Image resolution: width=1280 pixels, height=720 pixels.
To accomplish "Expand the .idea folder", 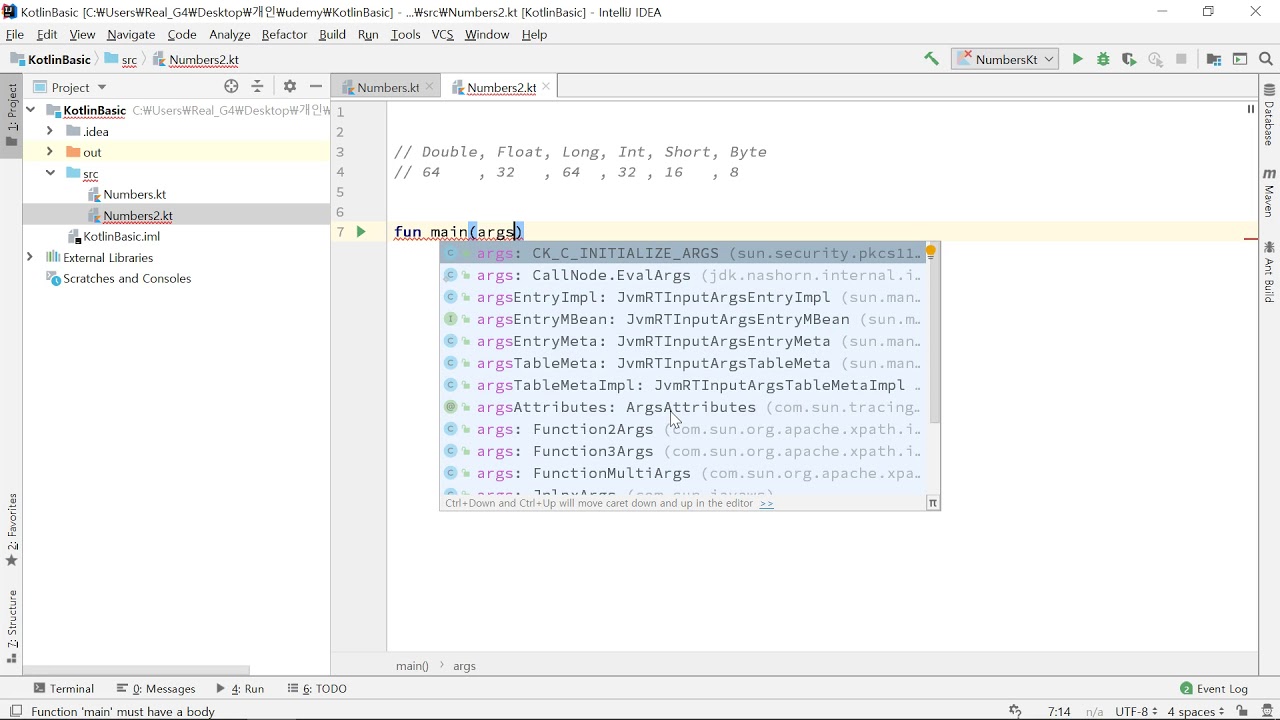I will (x=50, y=131).
